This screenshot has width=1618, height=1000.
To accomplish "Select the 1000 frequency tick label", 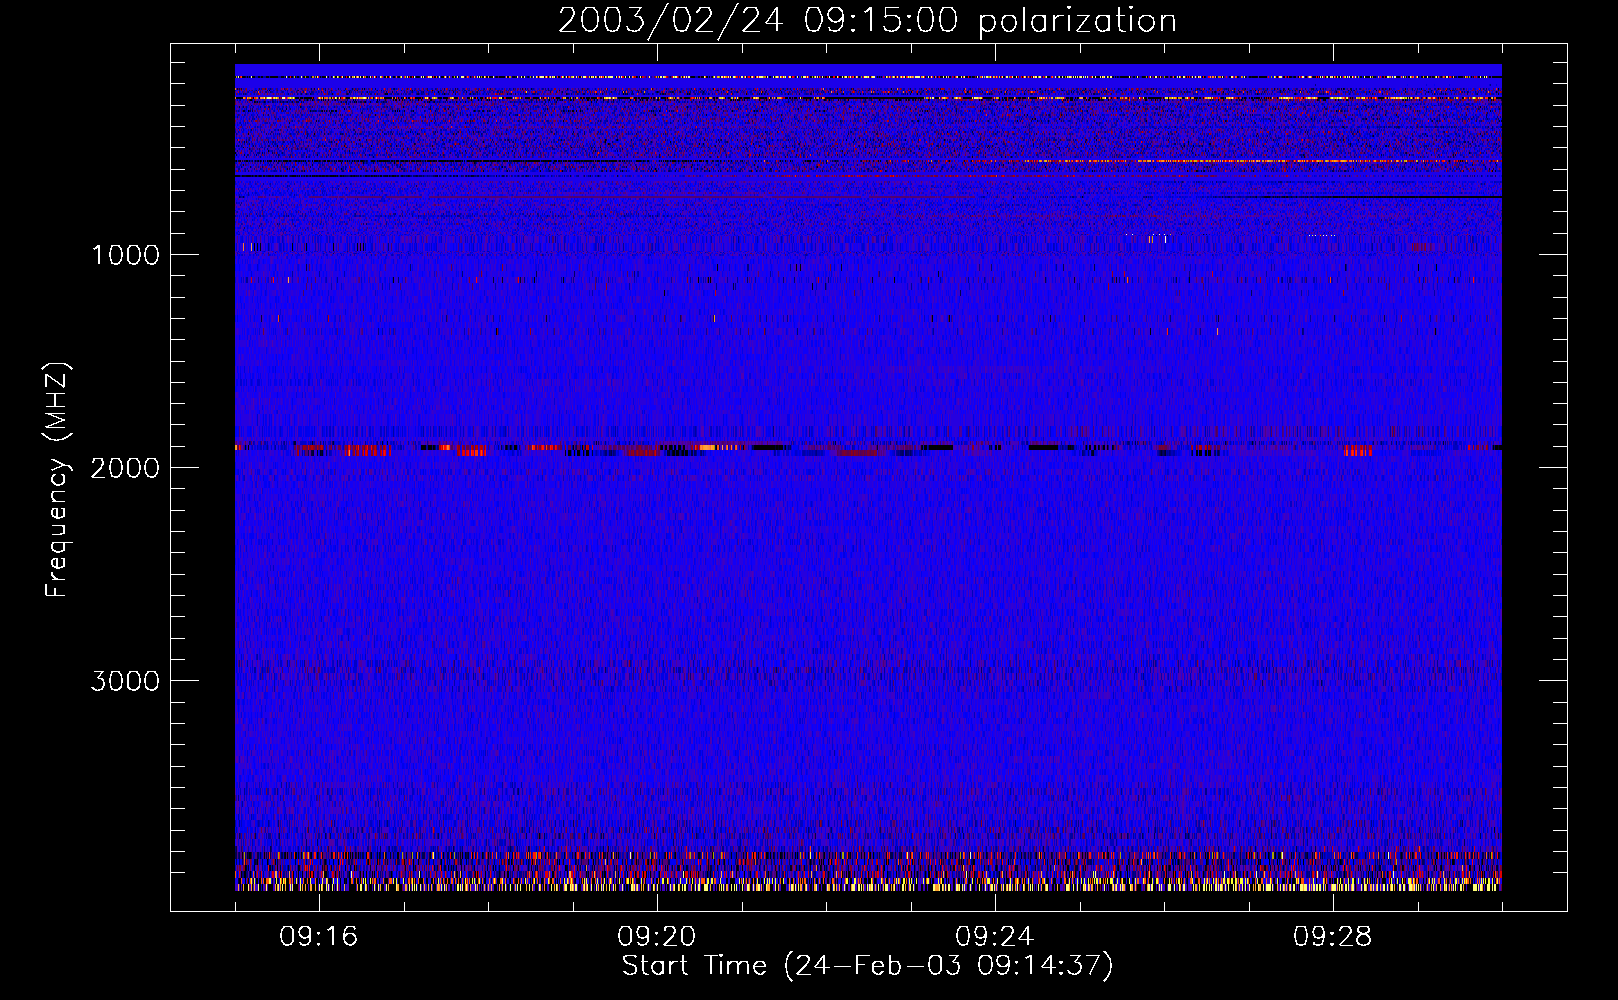I will pos(125,255).
